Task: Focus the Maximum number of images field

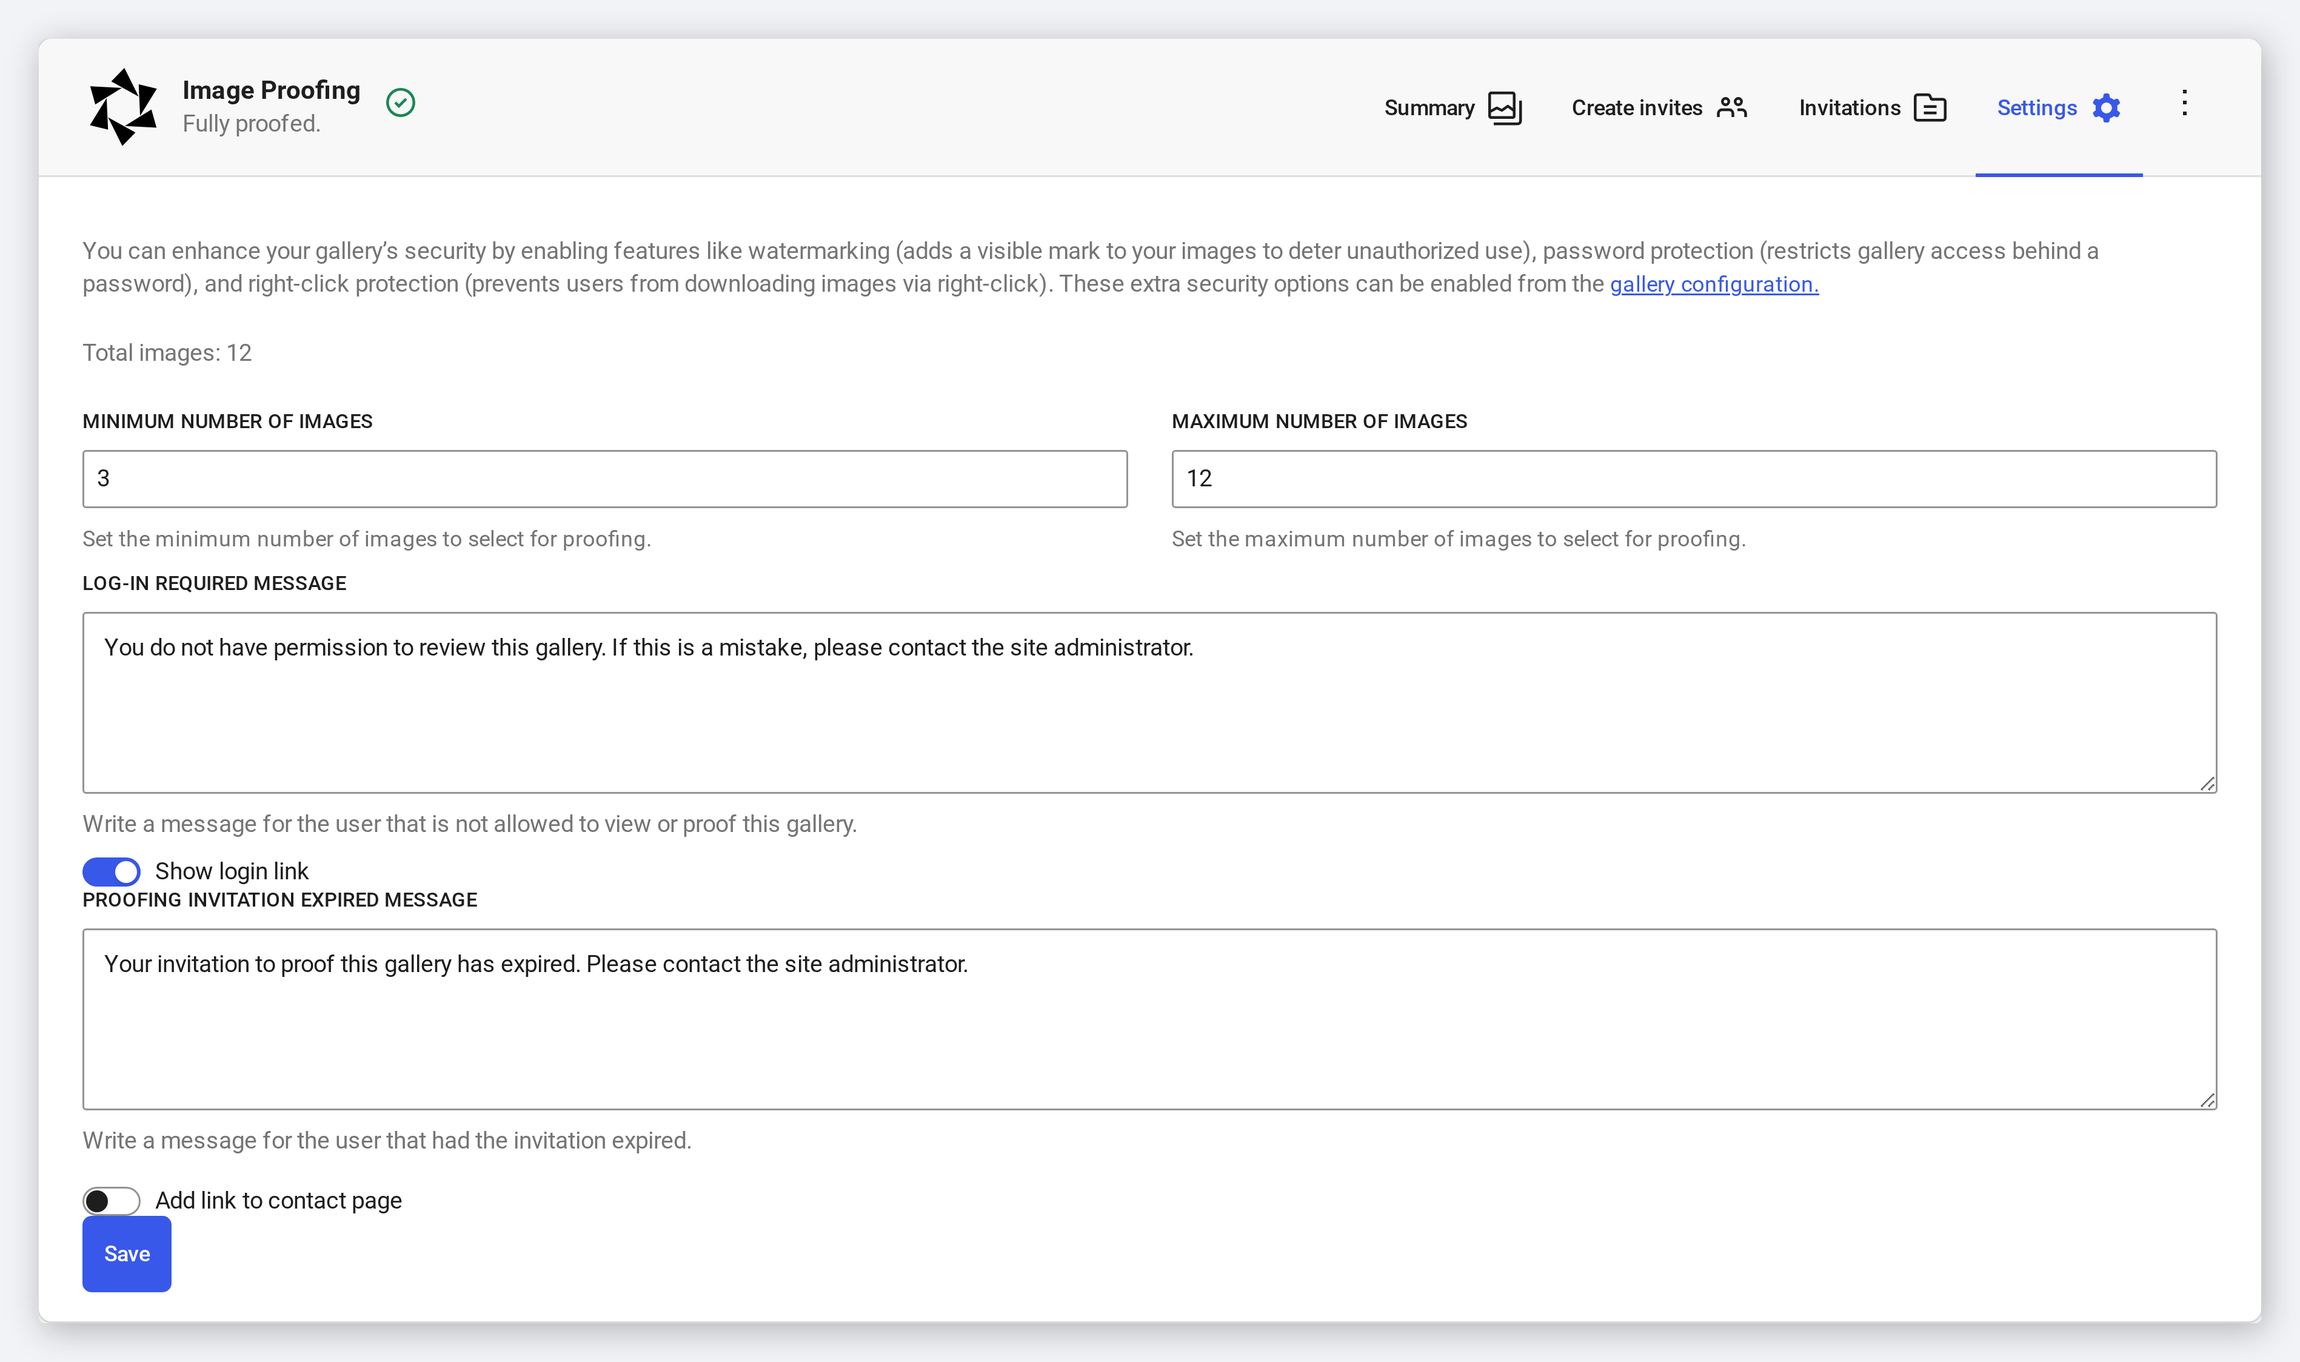Action: (x=1694, y=479)
